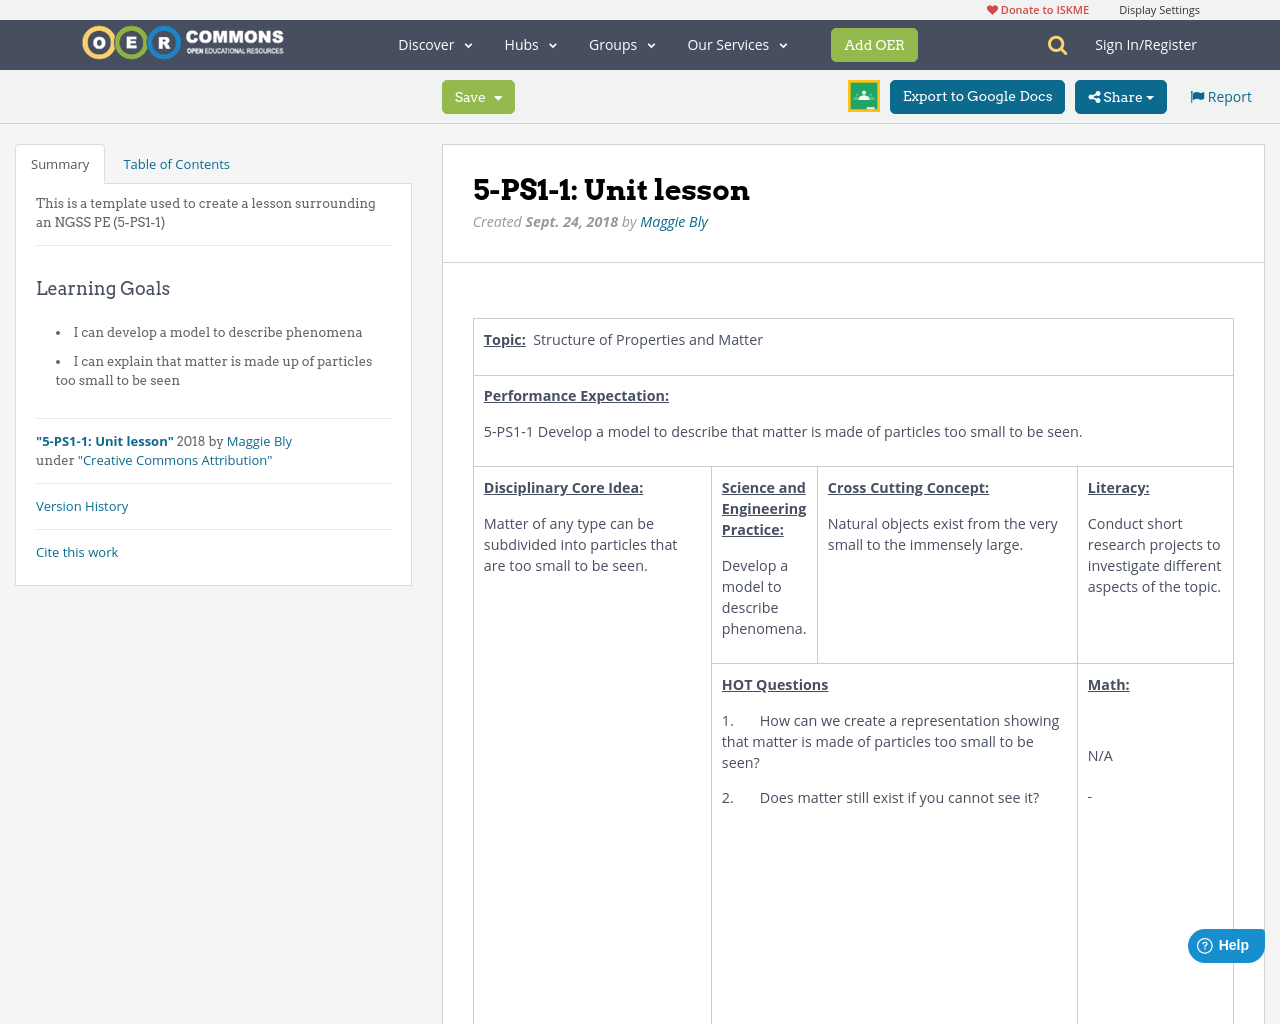The image size is (1280, 1024).
Task: Open Display Settings
Action: point(1159,9)
